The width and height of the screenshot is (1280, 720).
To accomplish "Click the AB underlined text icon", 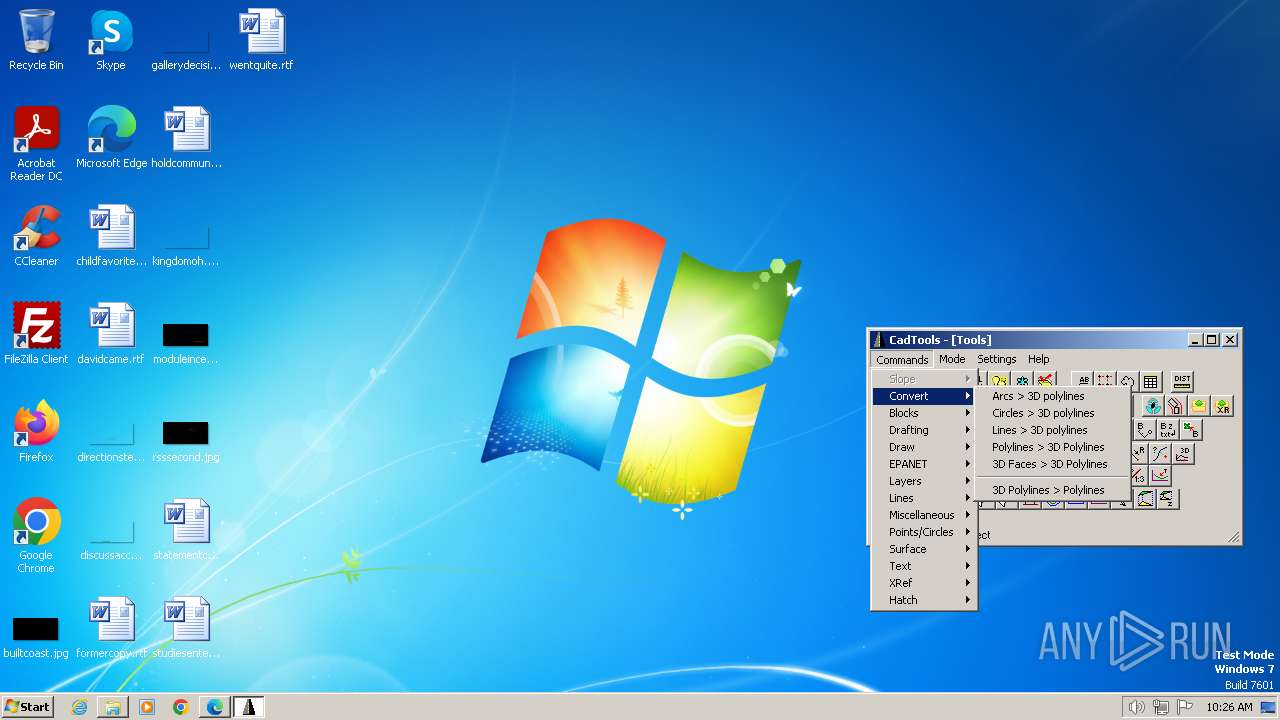I will tap(1083, 381).
